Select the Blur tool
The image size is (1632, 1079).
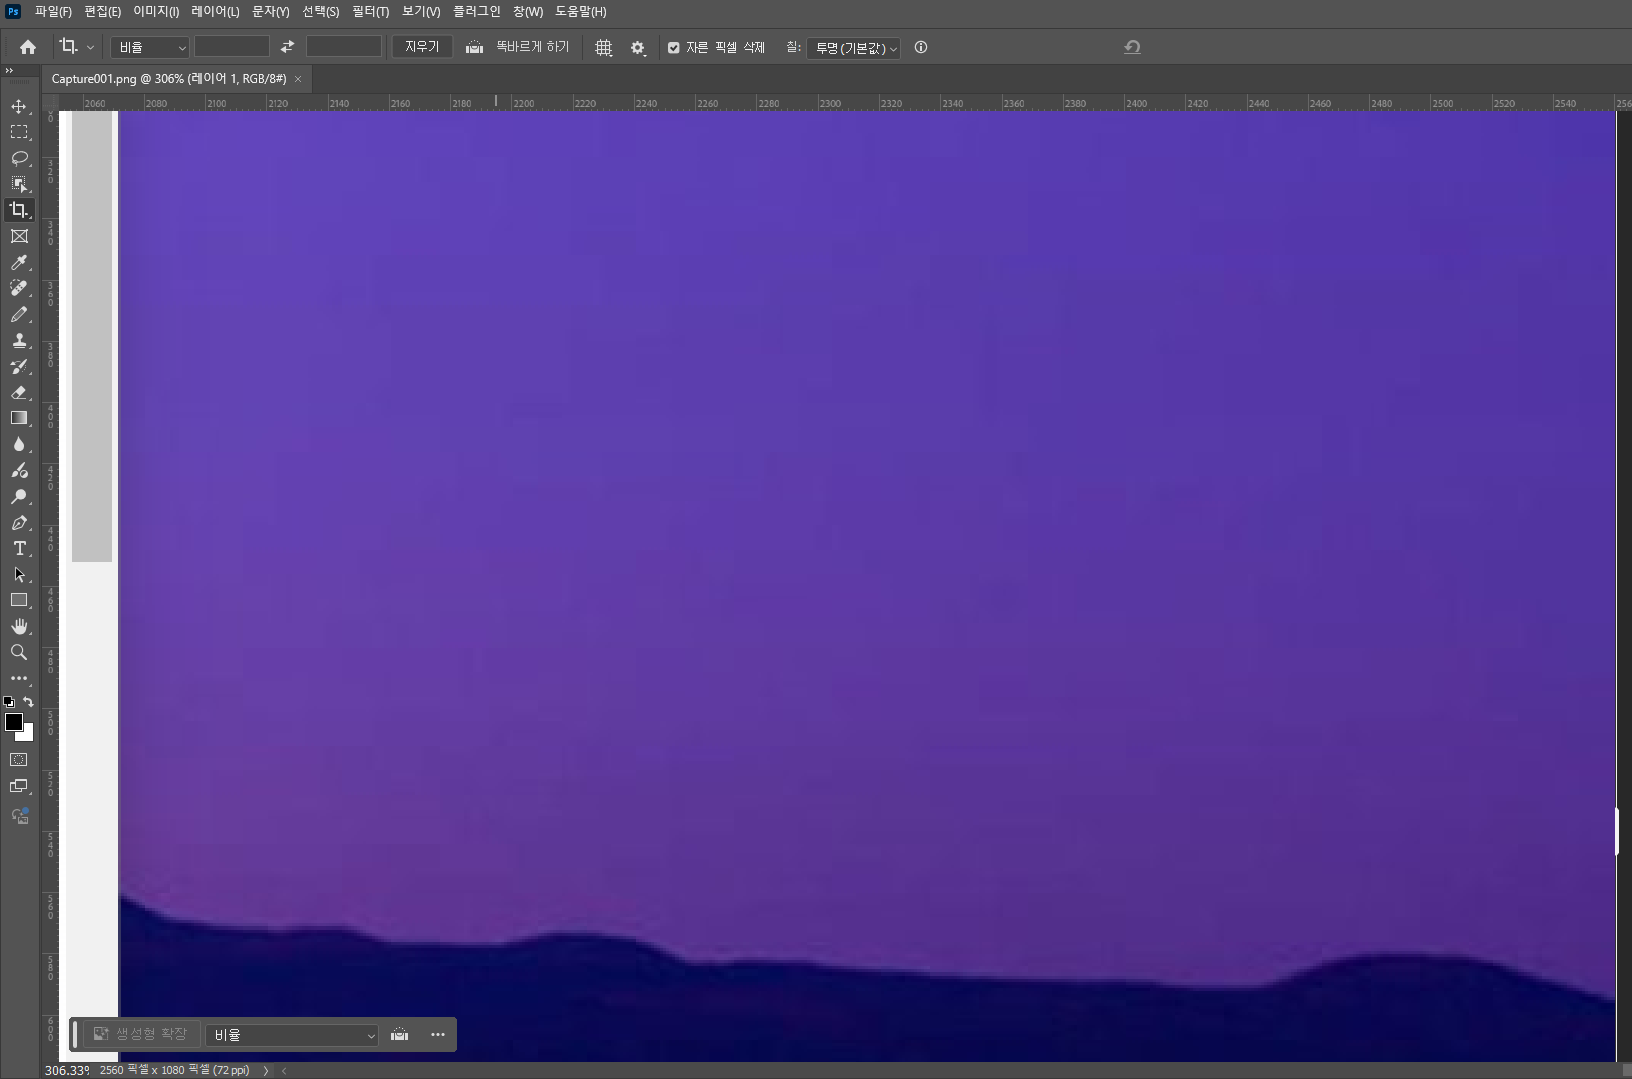(x=19, y=444)
